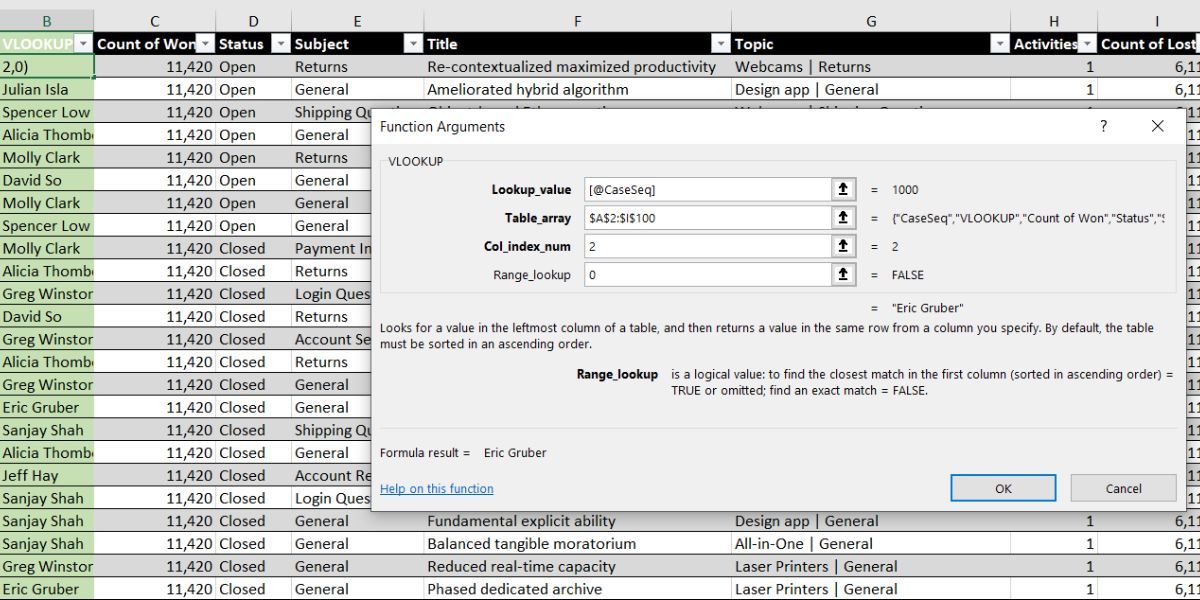Select column D header
Screen dimensions: 1200x600
click(253, 21)
